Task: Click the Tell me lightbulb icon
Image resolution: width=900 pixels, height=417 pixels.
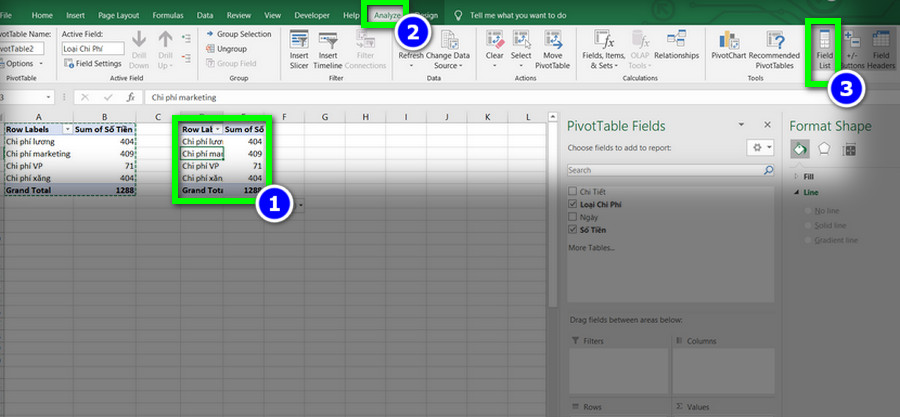Action: pyautogui.click(x=458, y=15)
